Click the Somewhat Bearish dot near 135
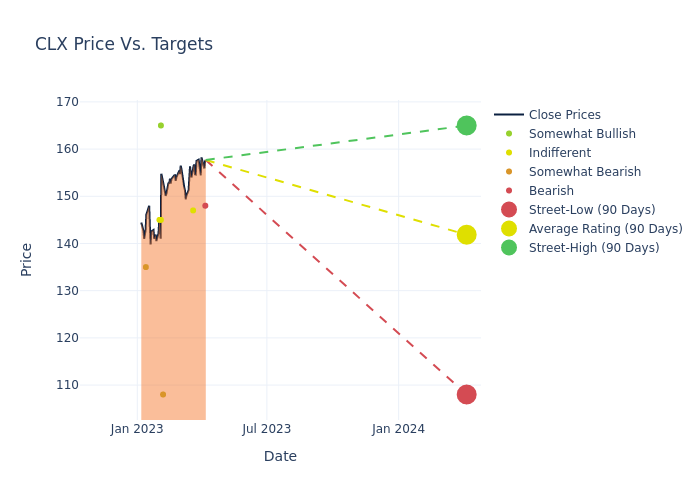 (x=145, y=267)
